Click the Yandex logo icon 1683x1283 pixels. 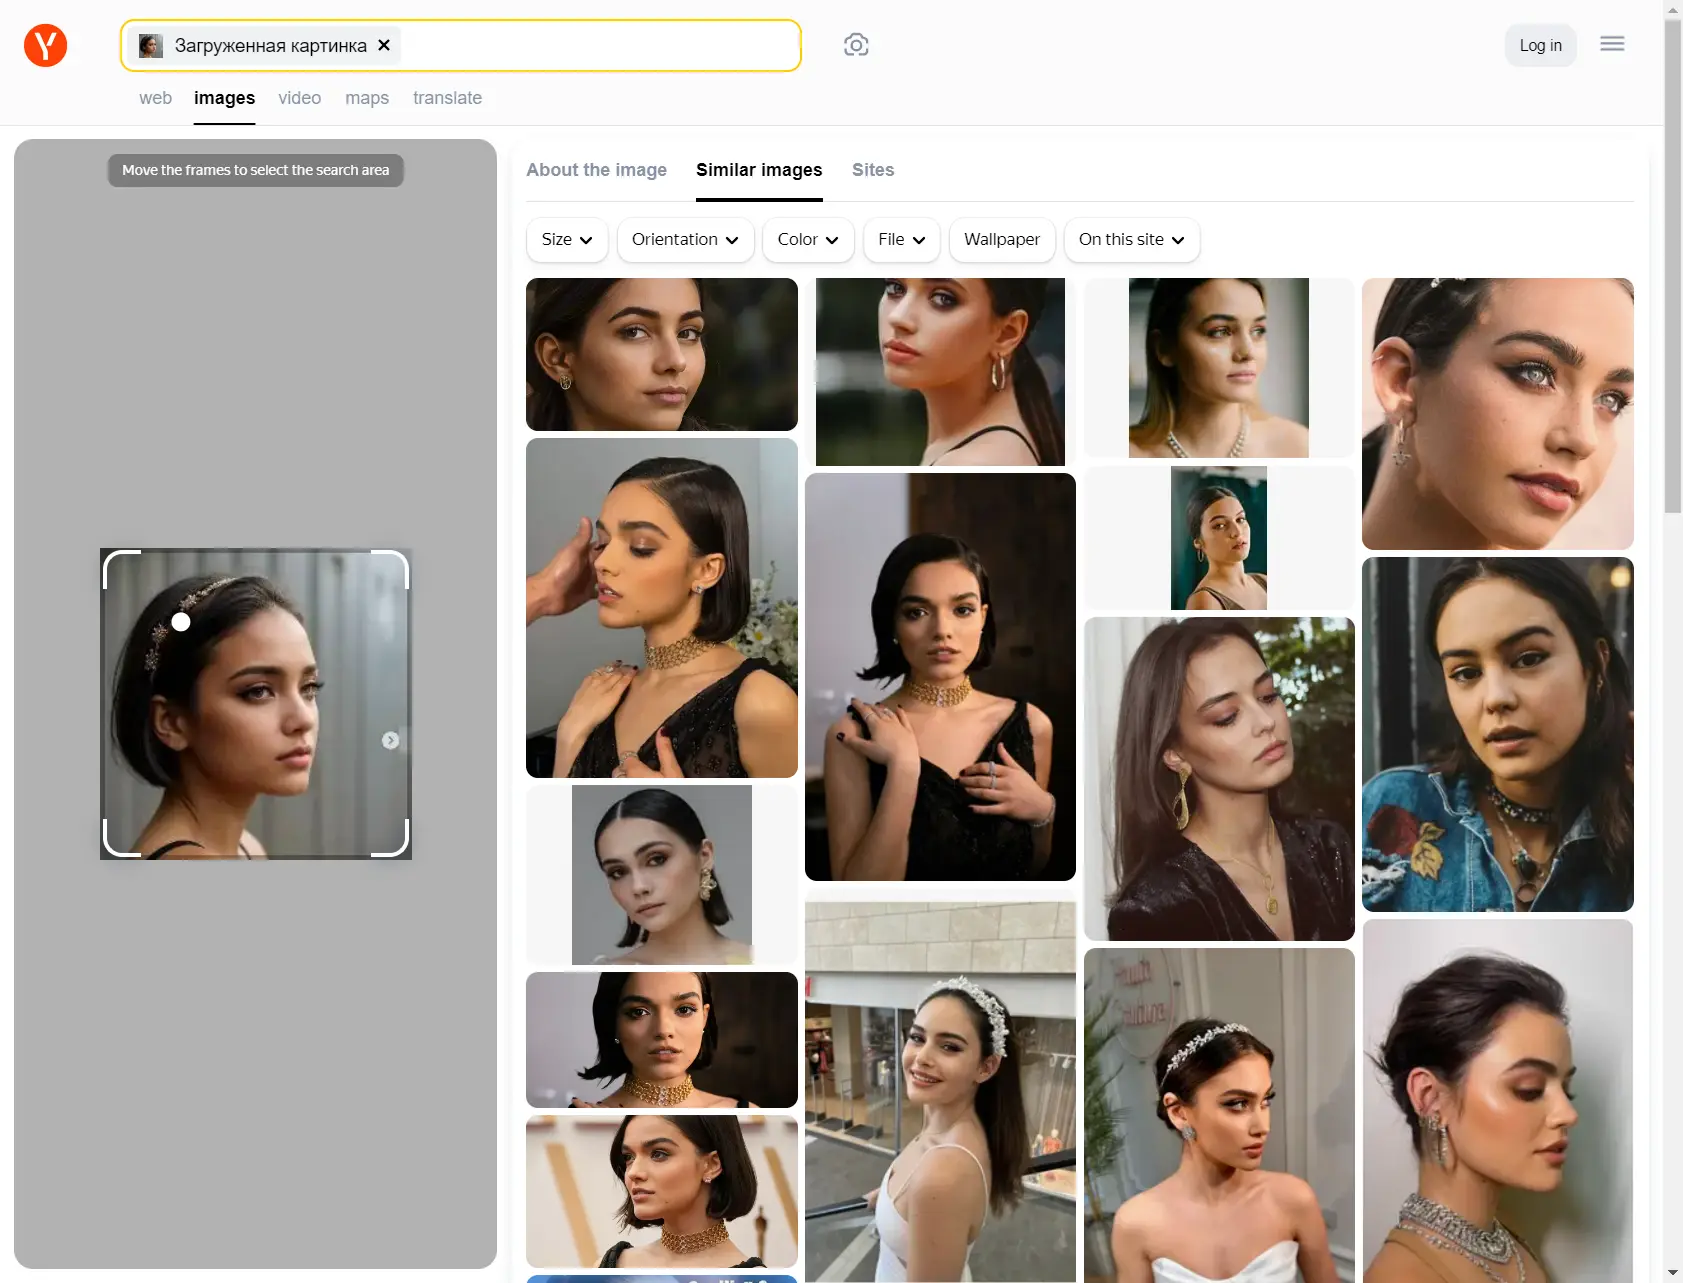coord(45,46)
